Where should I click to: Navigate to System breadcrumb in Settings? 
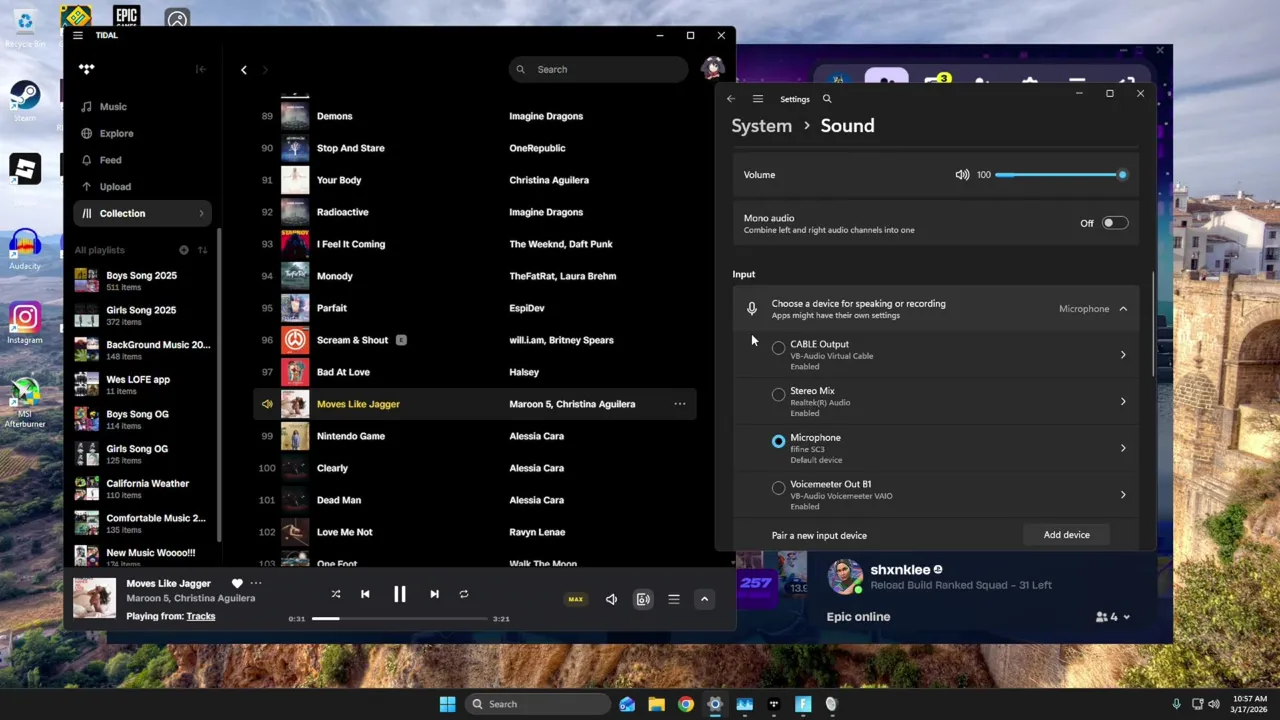point(761,126)
